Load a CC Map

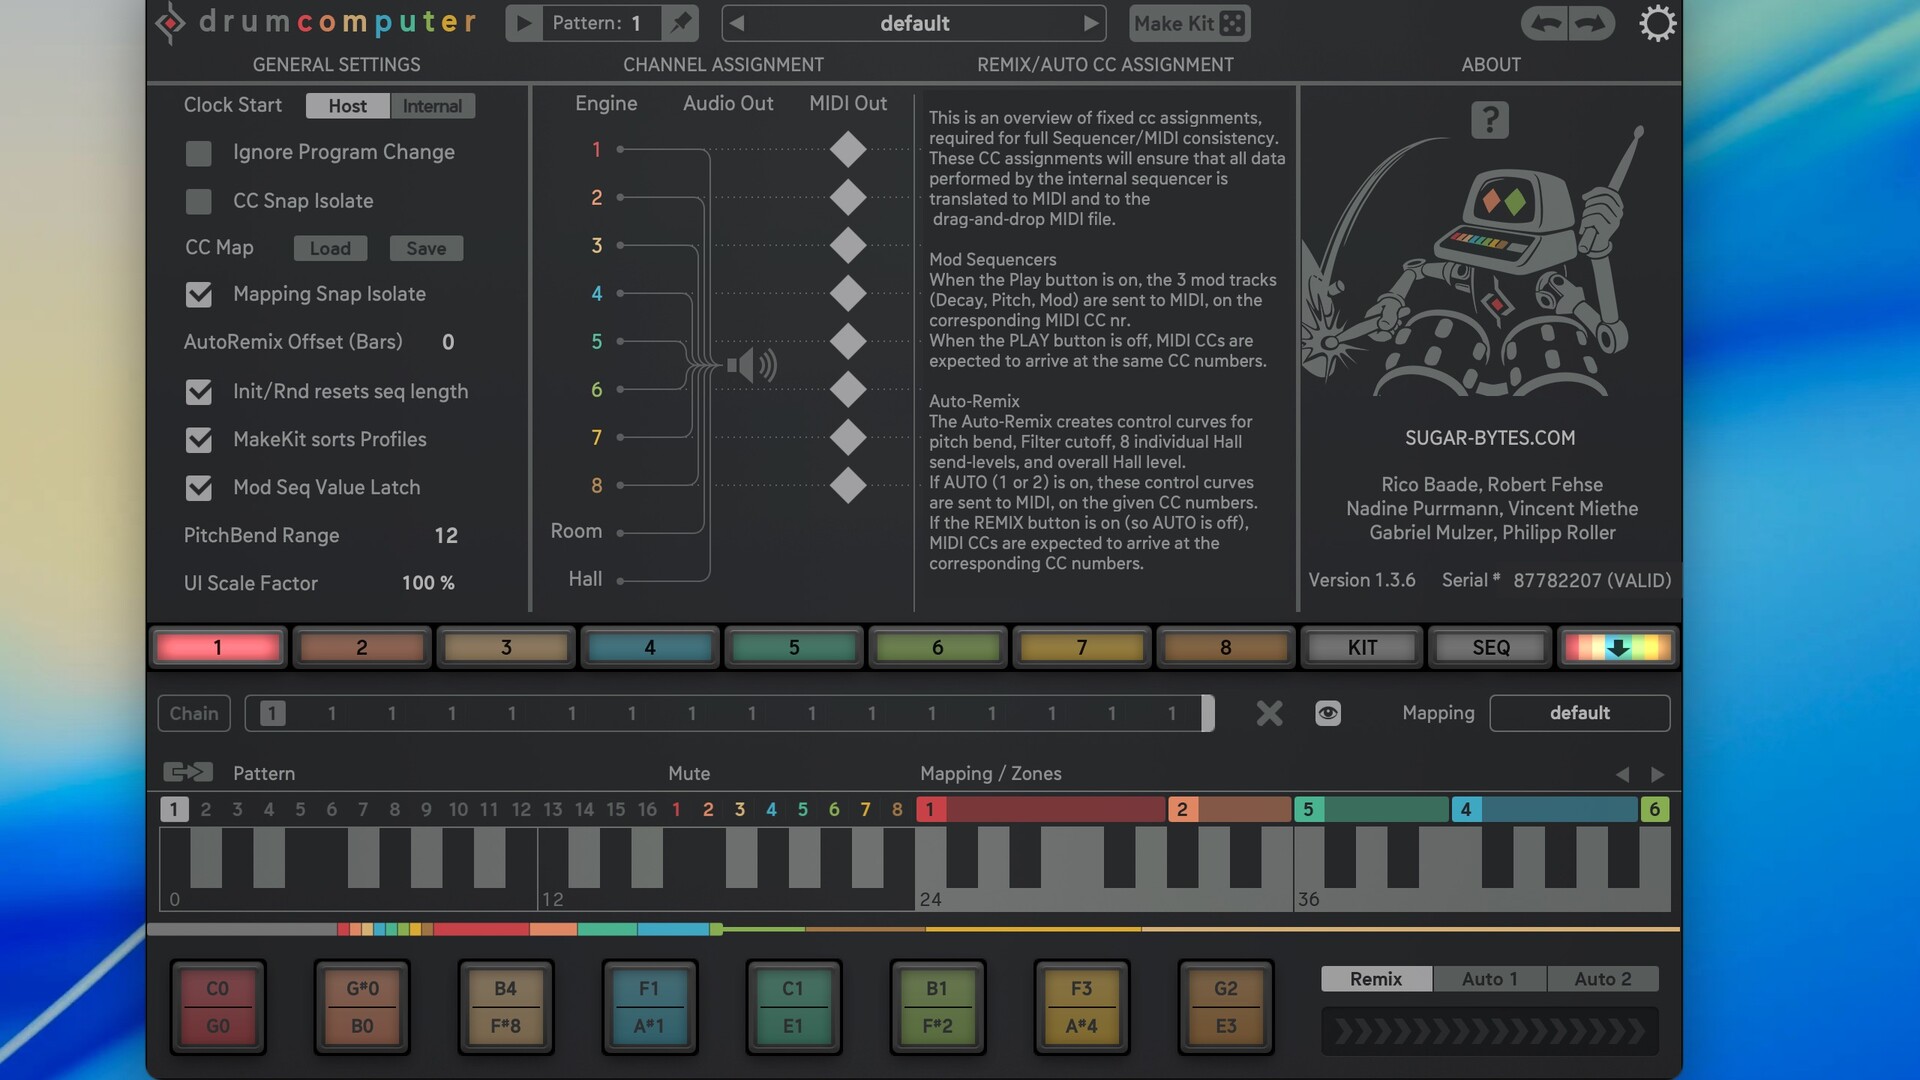click(330, 248)
